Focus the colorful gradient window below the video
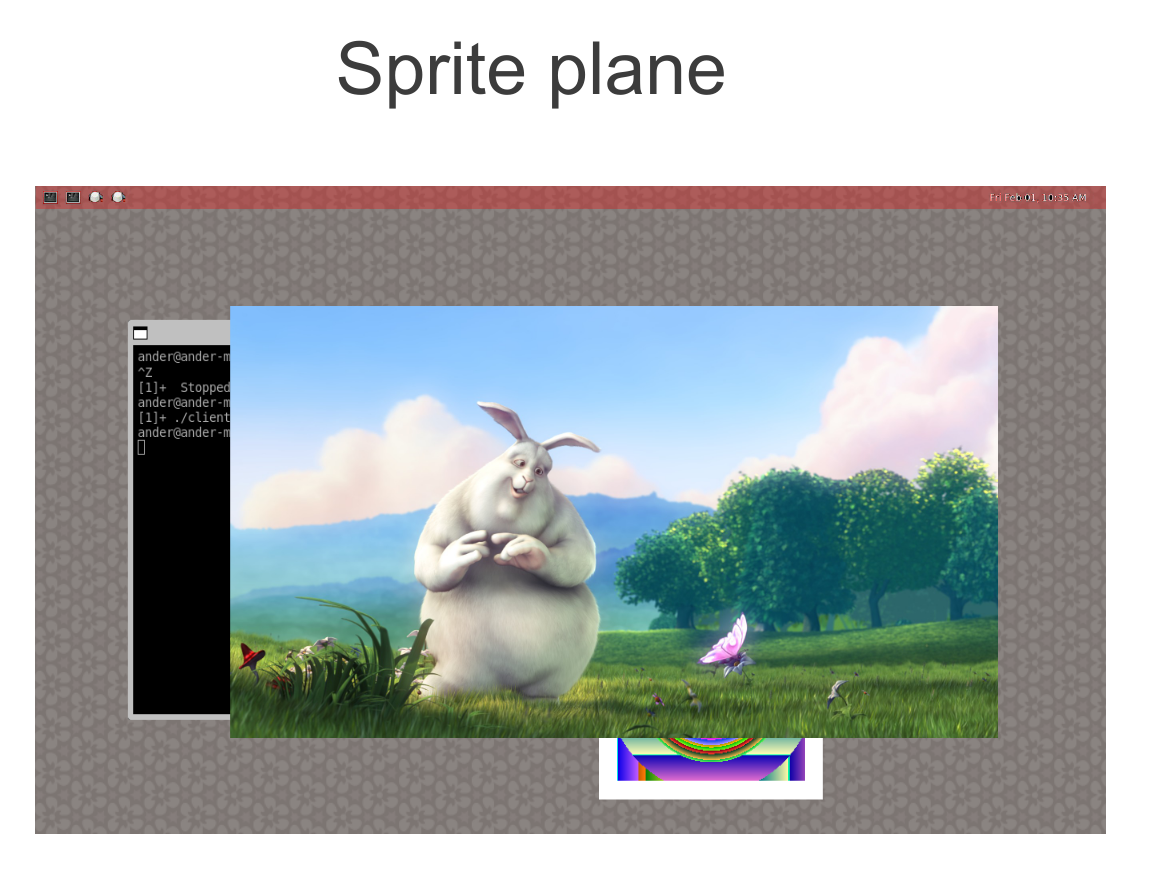1150x873 pixels. (711, 768)
